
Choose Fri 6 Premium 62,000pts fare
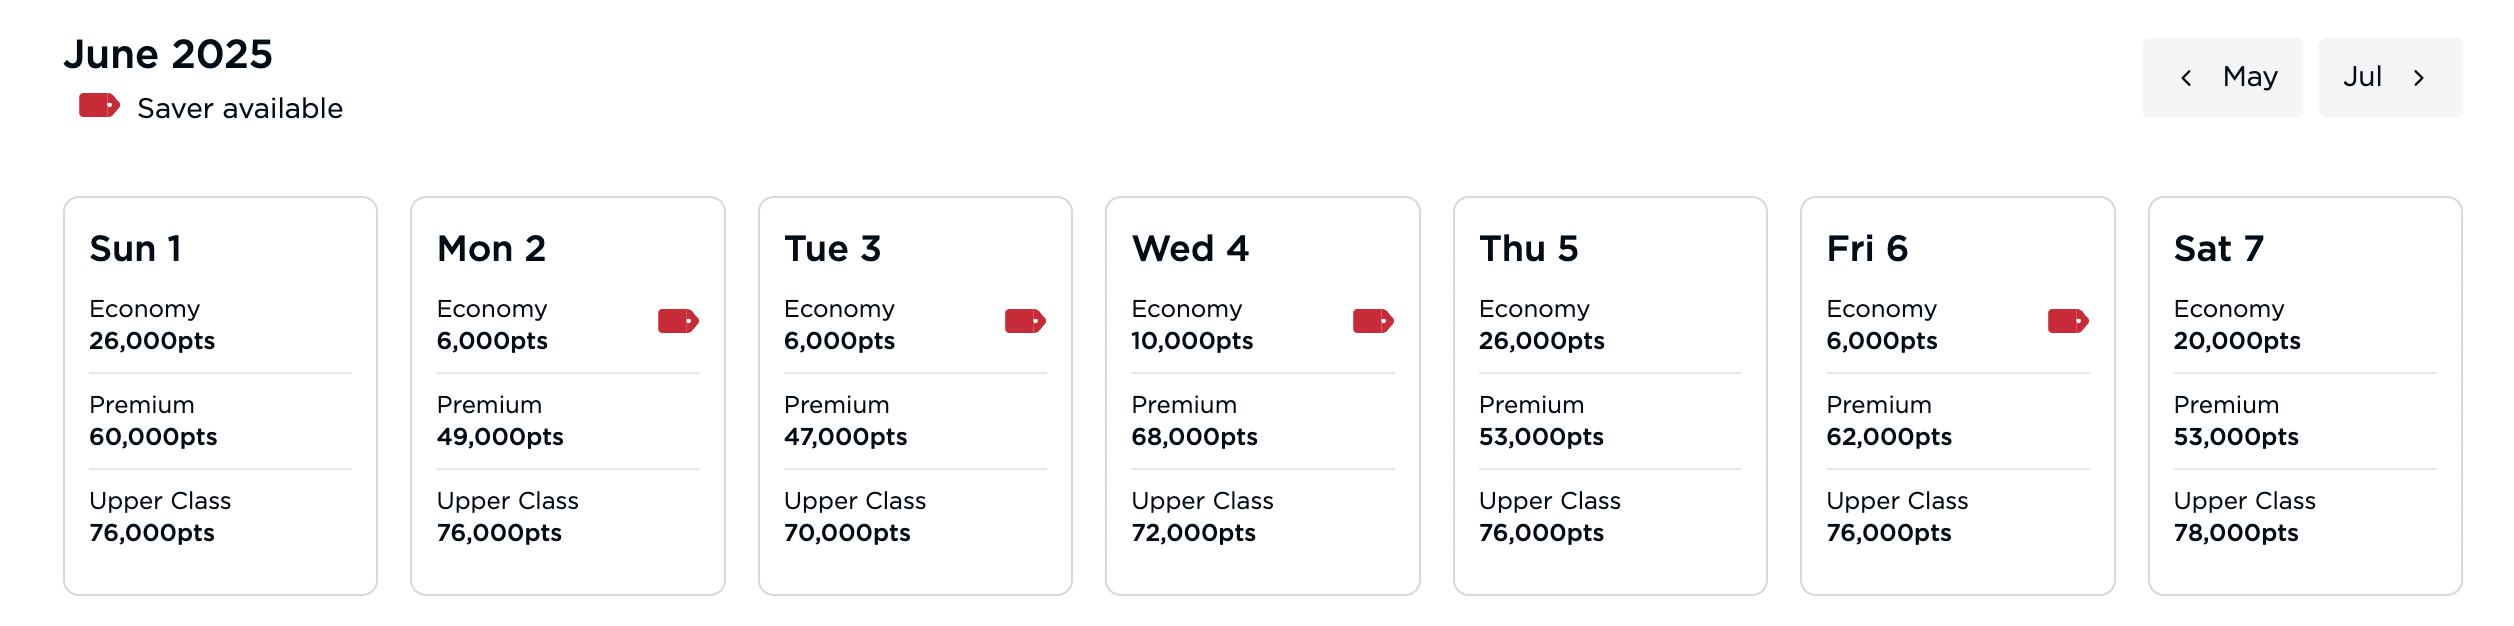coord(1888,421)
